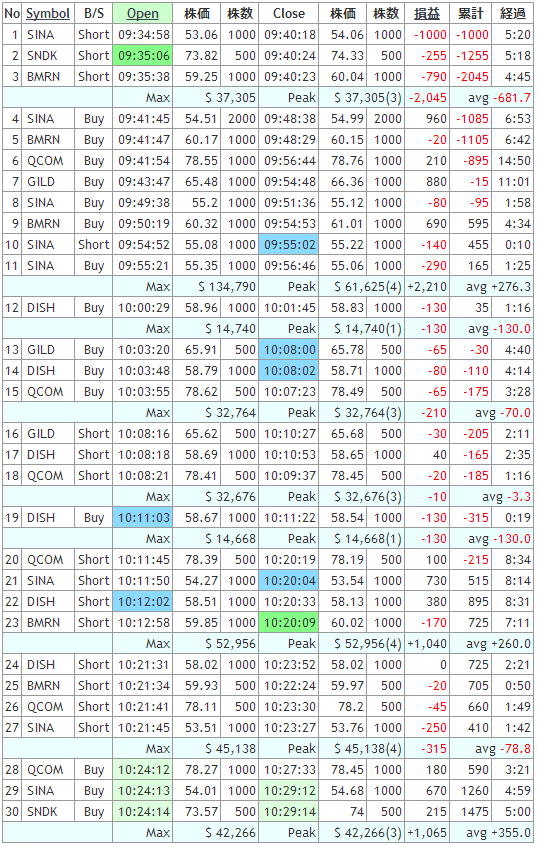Click the Close column header
The width and height of the screenshot is (538, 847).
[288, 14]
